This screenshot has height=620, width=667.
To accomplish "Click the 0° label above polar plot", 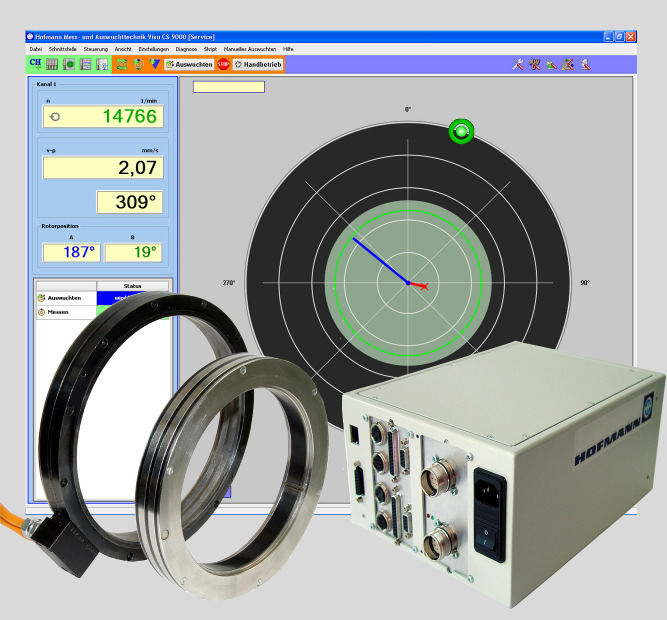I will [x=408, y=110].
